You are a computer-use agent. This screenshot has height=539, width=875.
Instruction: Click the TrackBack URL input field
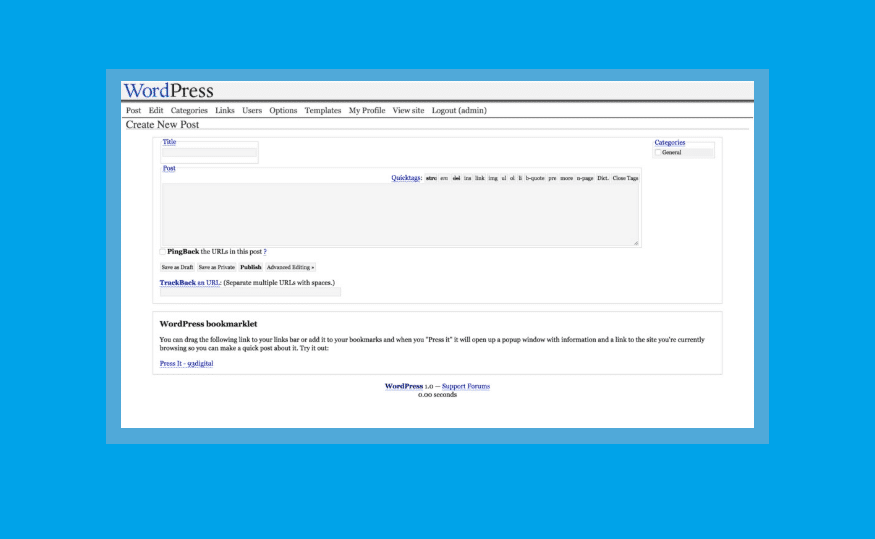[250, 292]
